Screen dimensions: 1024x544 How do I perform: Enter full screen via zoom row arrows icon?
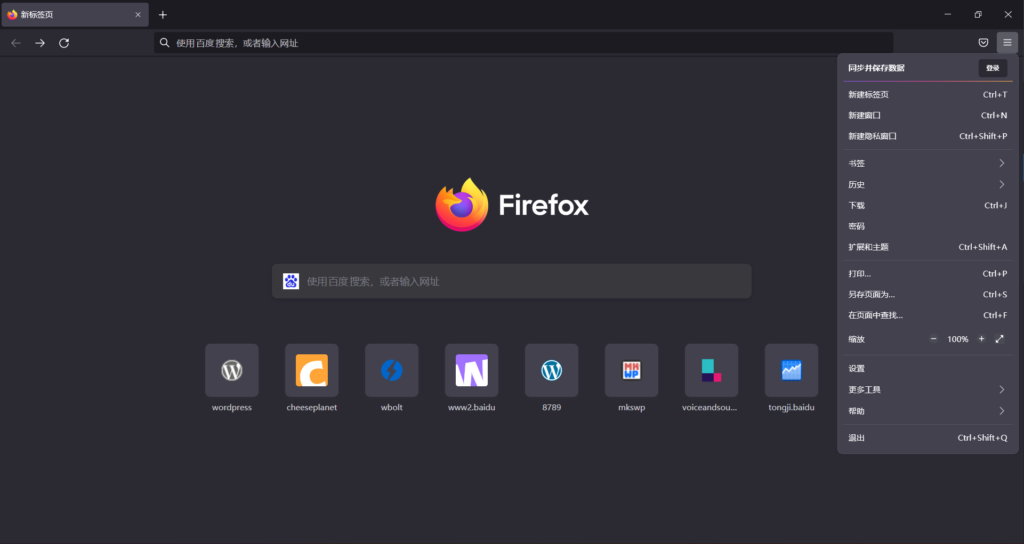point(999,339)
